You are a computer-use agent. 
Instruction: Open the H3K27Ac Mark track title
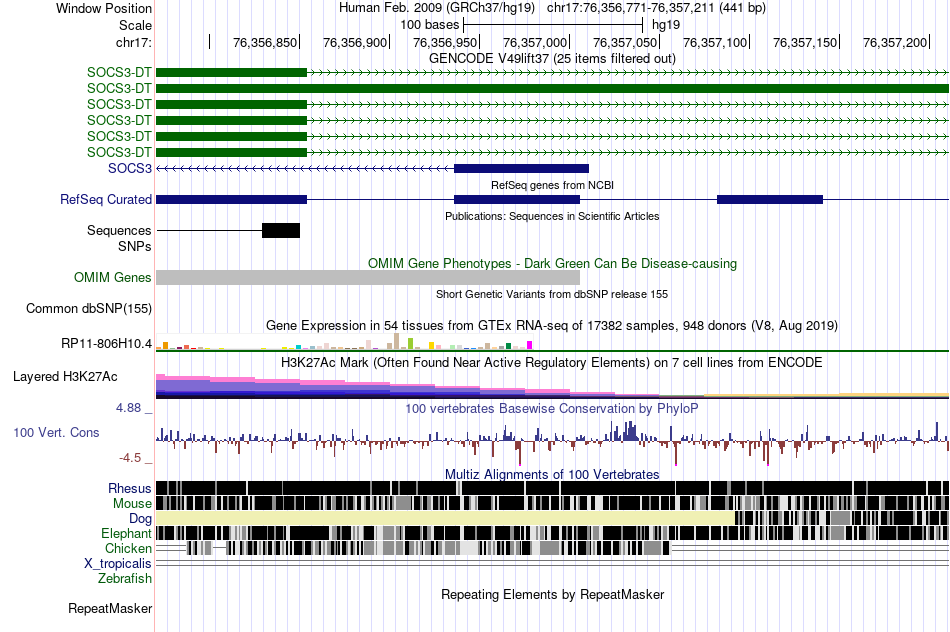(x=552, y=362)
